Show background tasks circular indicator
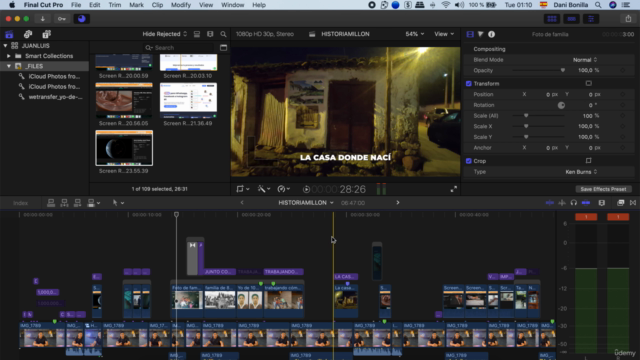The image size is (640, 360). [82, 19]
